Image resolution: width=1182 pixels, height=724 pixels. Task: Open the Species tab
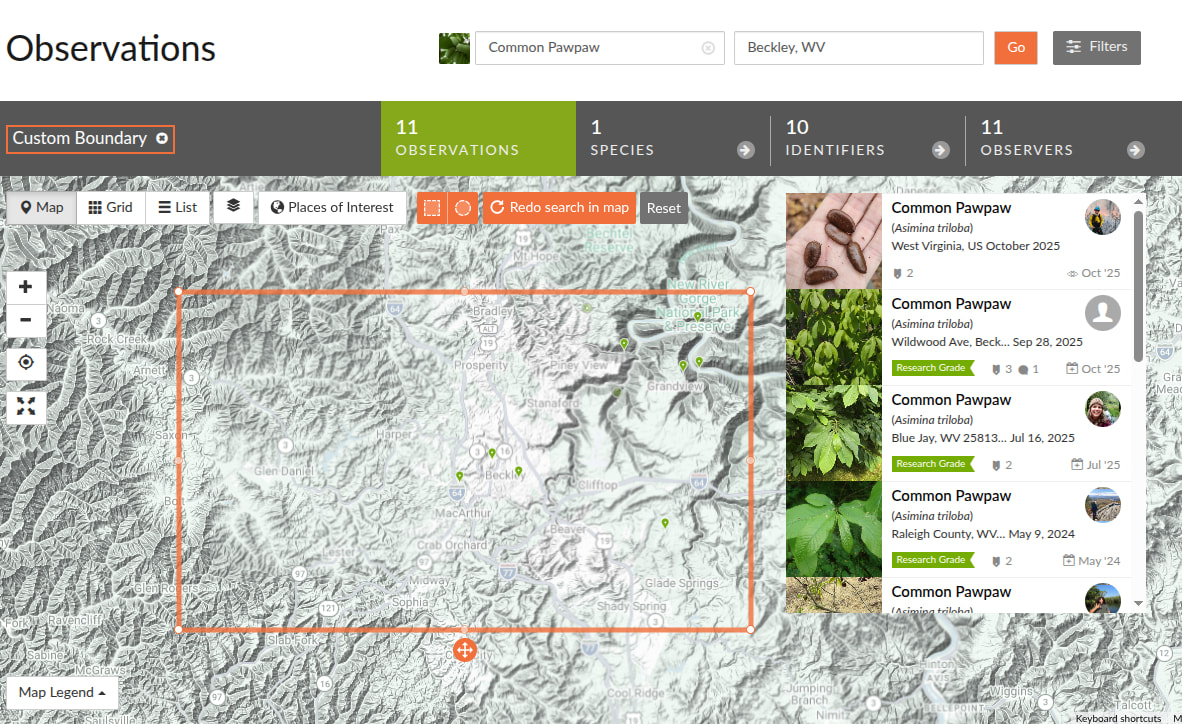tap(671, 139)
